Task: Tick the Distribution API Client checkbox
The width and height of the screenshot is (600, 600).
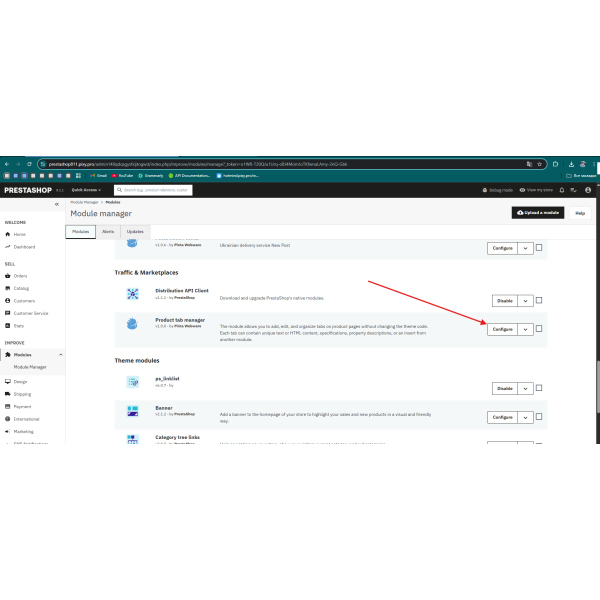Action: (x=539, y=300)
